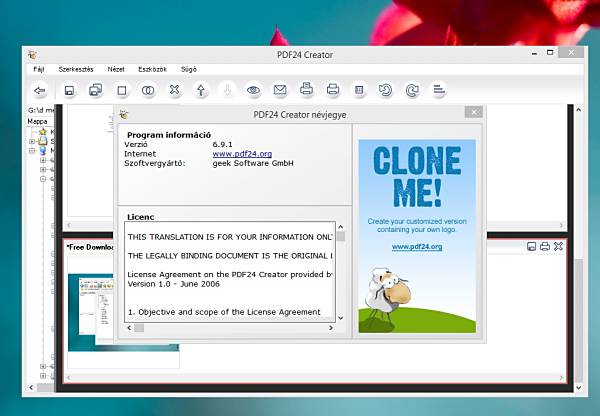The image size is (600, 416).
Task: Select the library documents node in folder tree
Action: click(43, 141)
